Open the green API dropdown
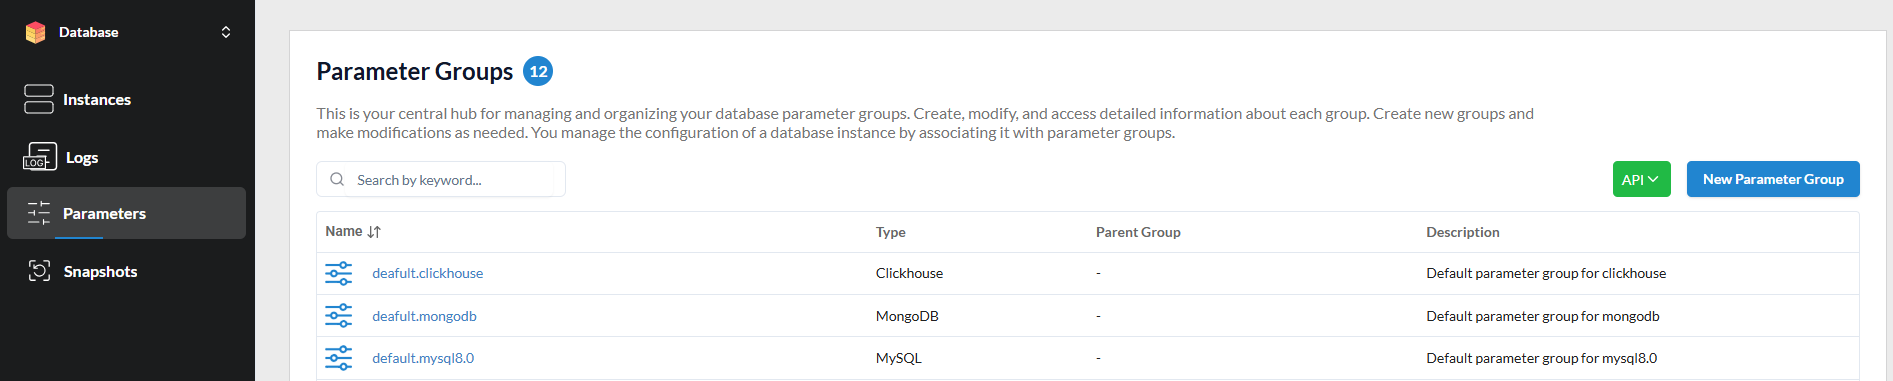 [x=1641, y=179]
